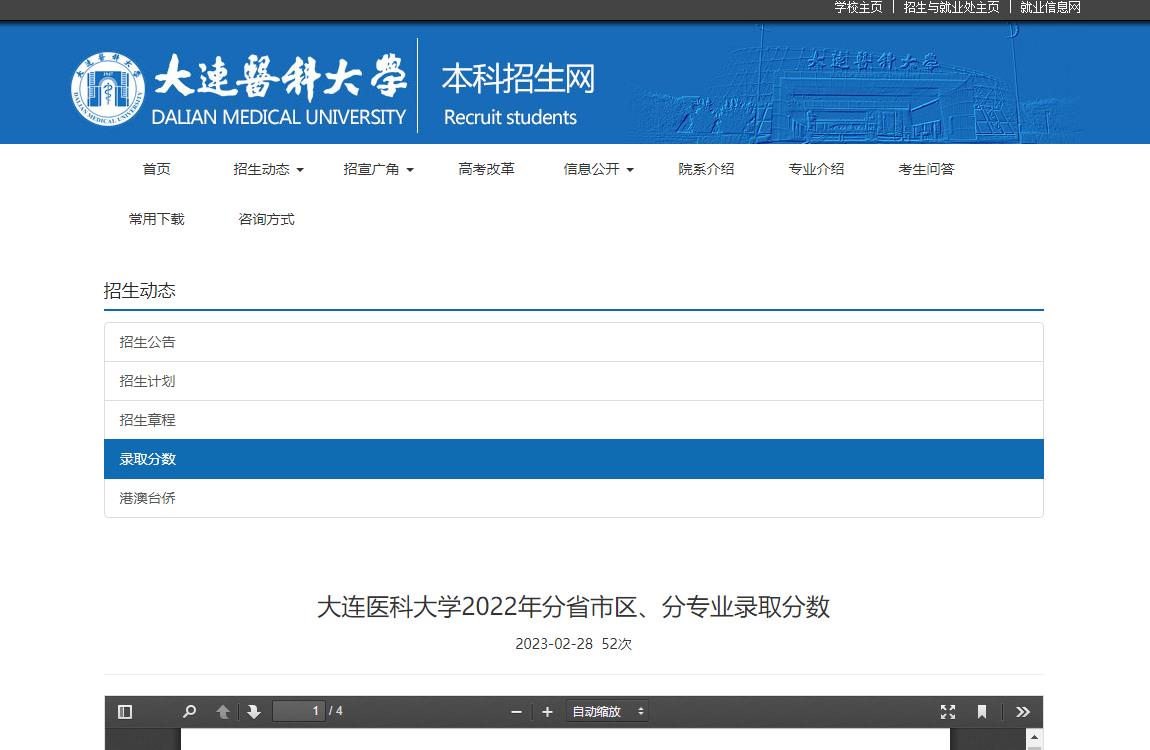
Task: Open the 自动缩放 zoom dropdown
Action: point(607,712)
